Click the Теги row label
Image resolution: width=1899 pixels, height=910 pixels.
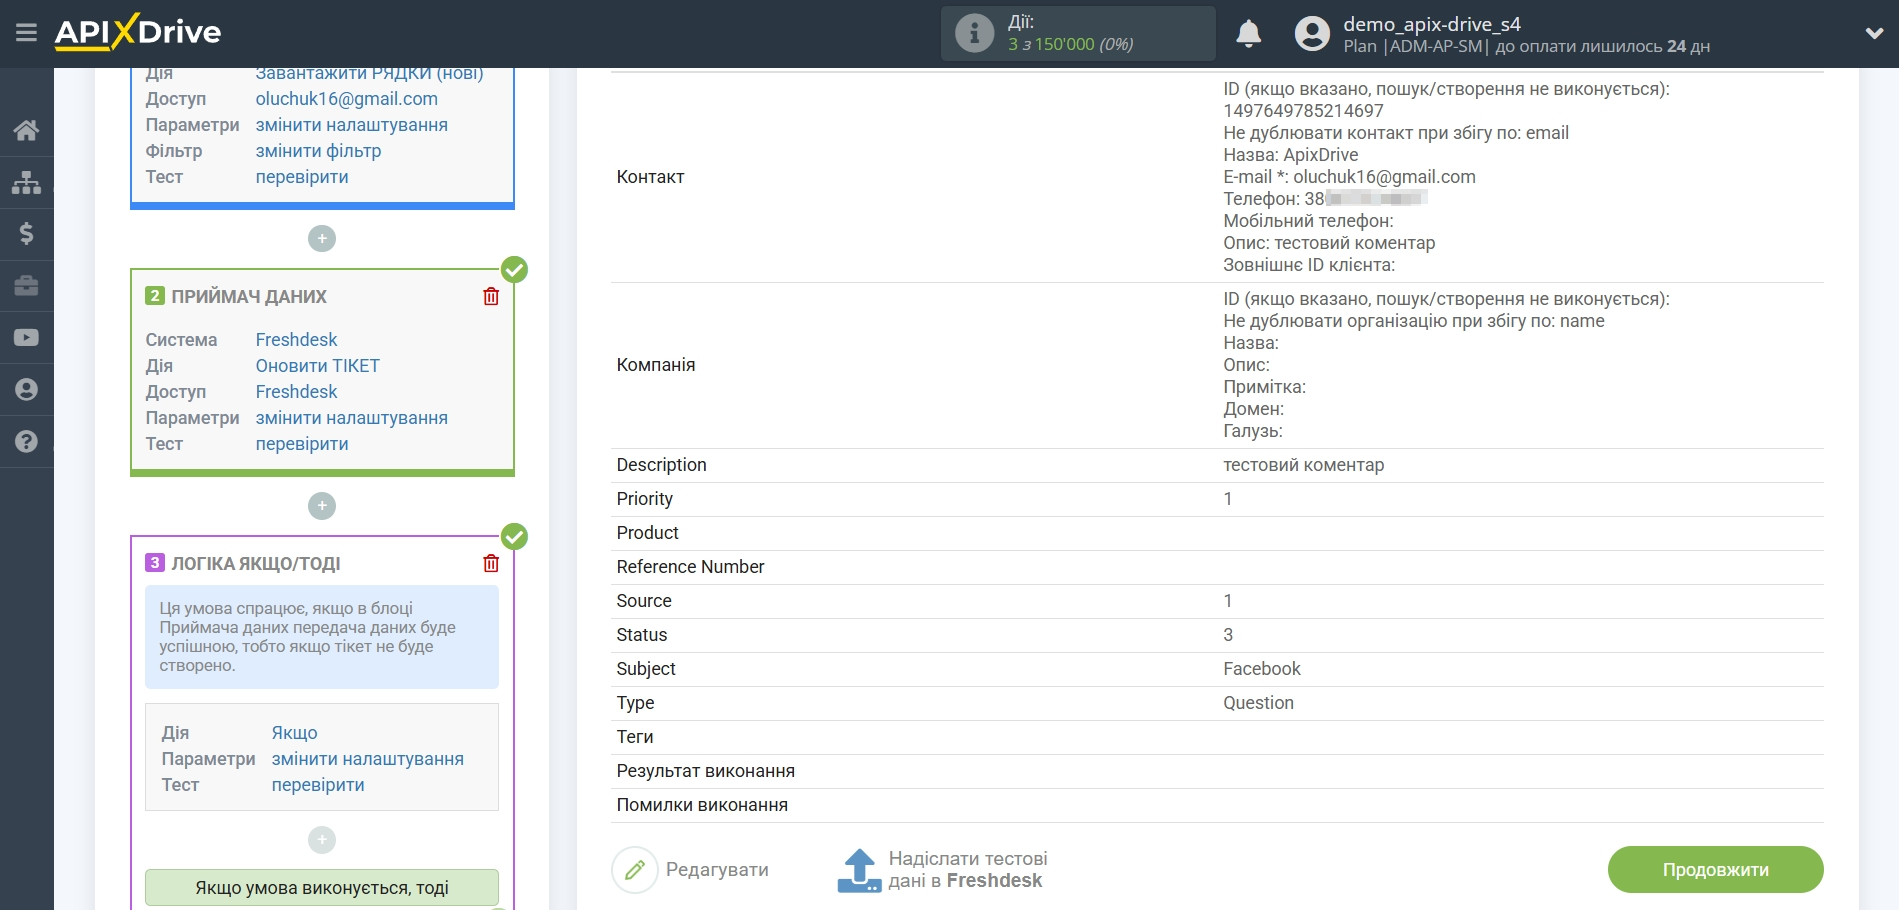[x=635, y=737]
